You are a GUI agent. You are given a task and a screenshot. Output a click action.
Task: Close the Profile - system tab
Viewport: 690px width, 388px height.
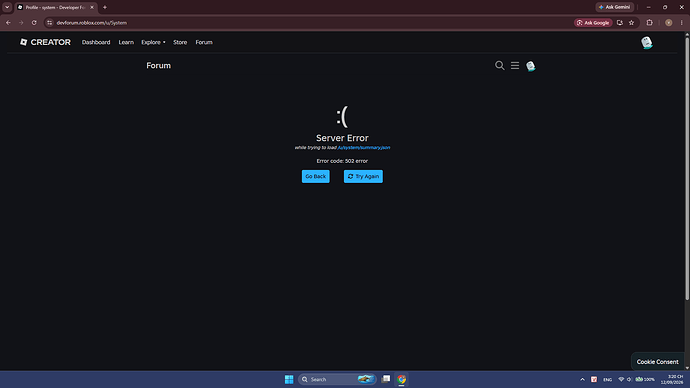[92, 7]
